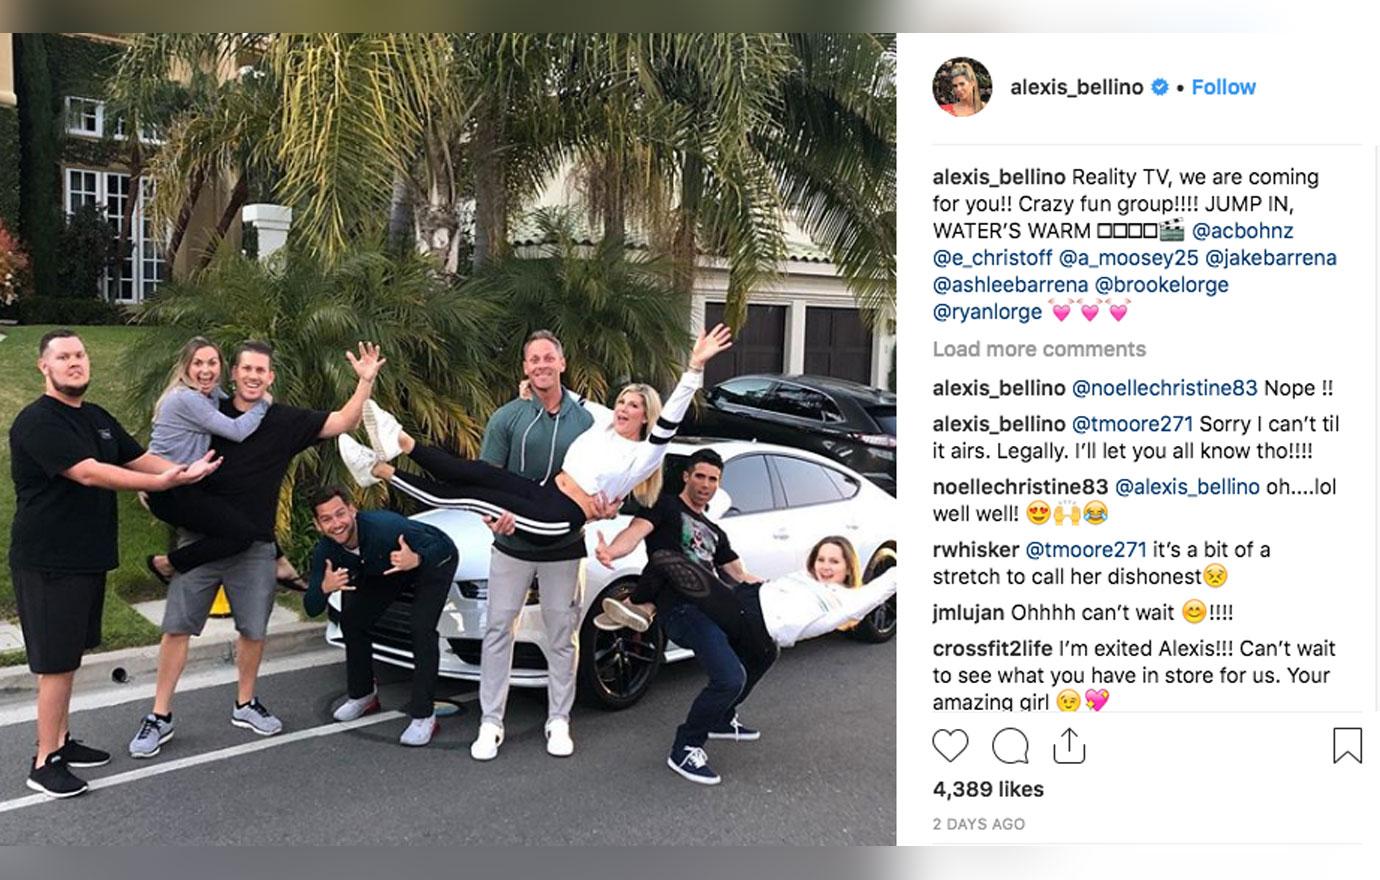Open the 2 DAYS AGO timestamp
The image size is (1380, 880).
(x=979, y=824)
